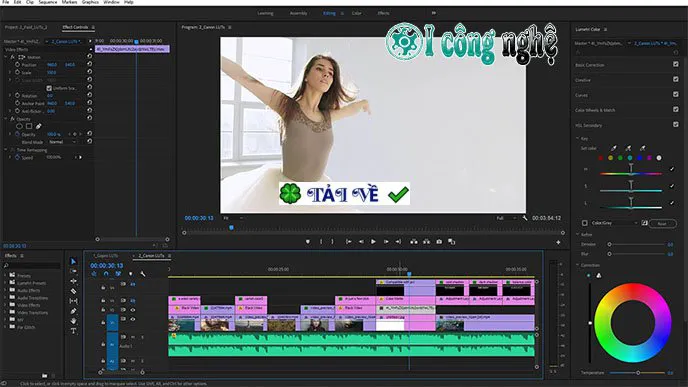The height and width of the screenshot is (387, 688).
Task: Click the Step Back one frame button
Action: 361,242
